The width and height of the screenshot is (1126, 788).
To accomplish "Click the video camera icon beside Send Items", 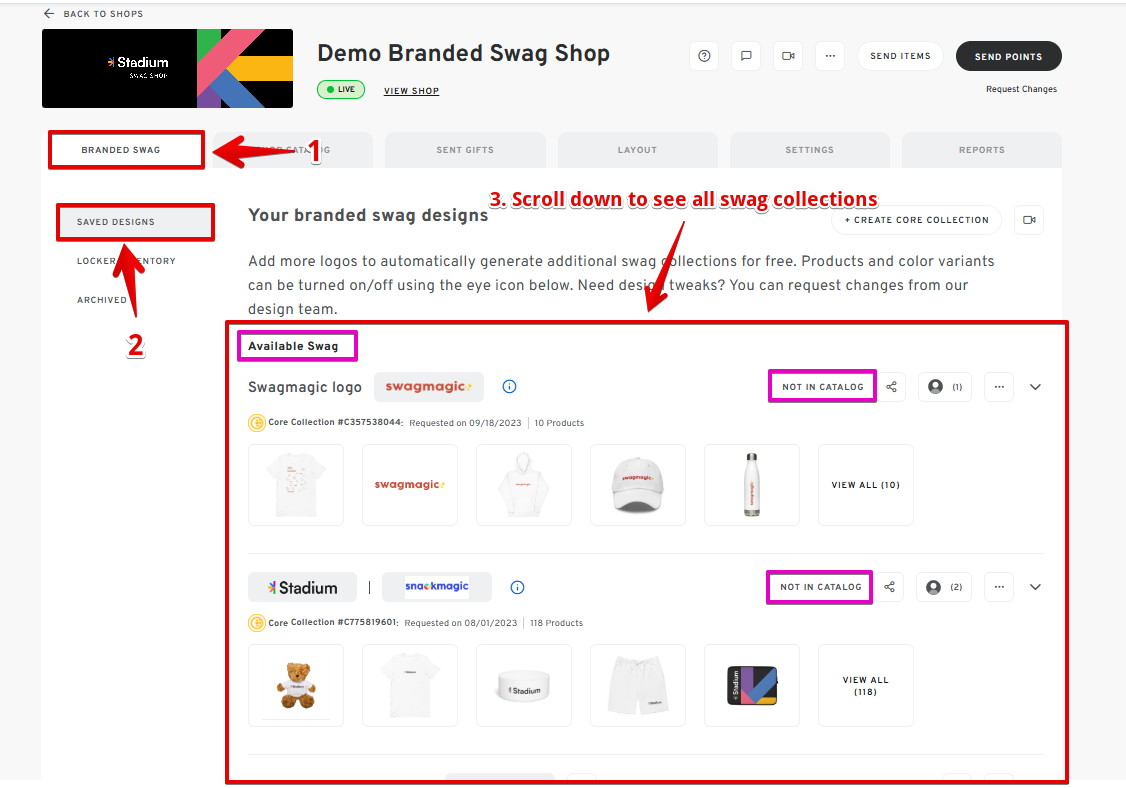I will (x=788, y=56).
